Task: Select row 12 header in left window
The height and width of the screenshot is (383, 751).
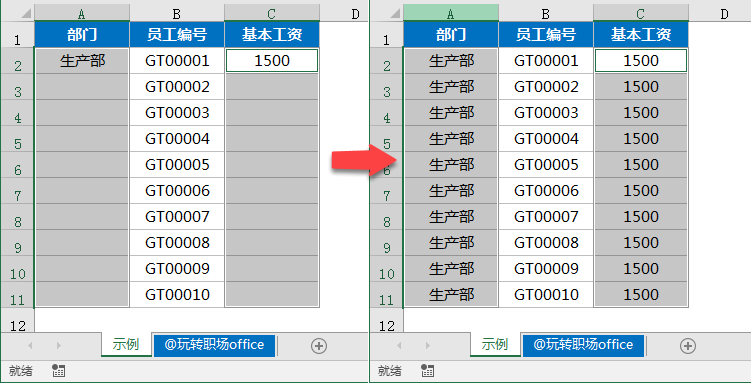Action: point(18,321)
